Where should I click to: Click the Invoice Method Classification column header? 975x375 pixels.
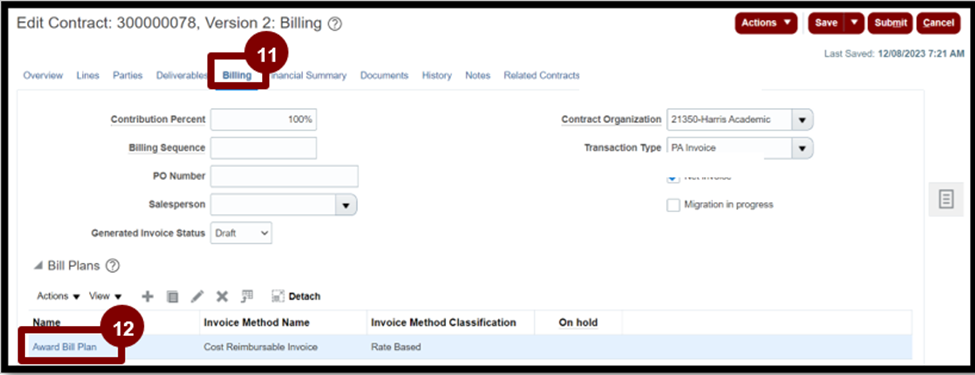443,323
